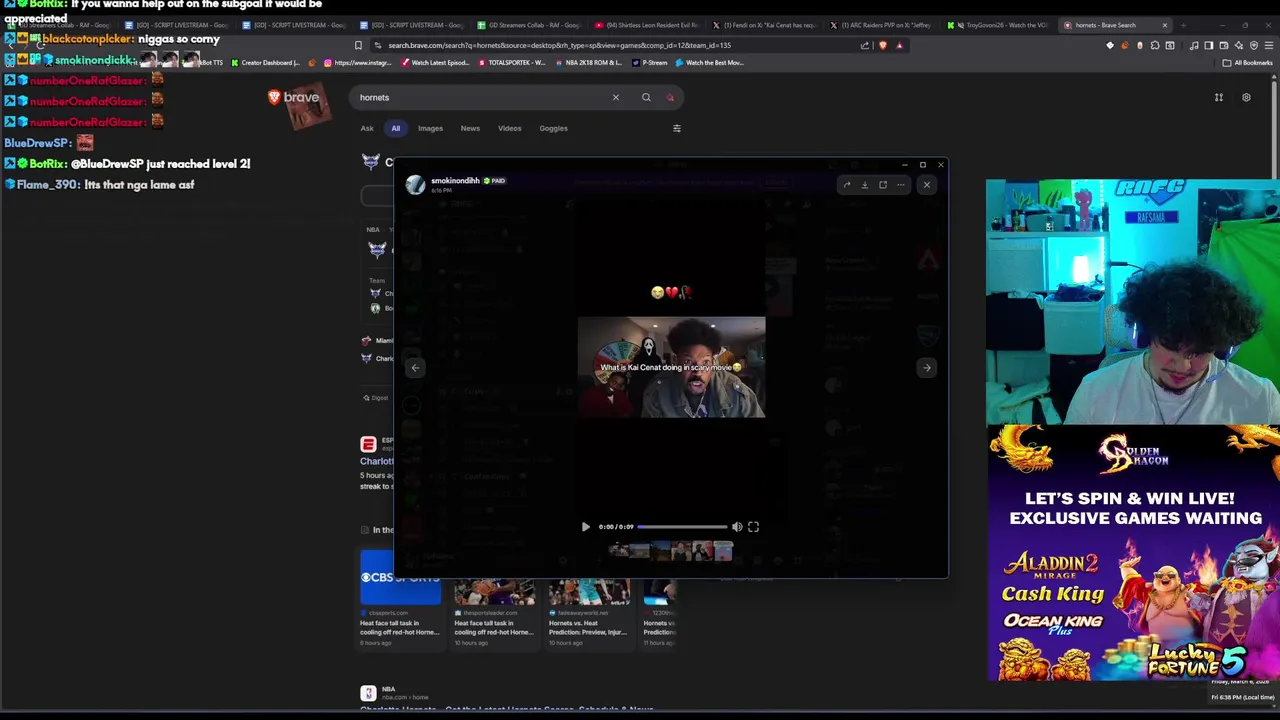Switch to Images results
This screenshot has width=1280, height=720.
tap(430, 128)
